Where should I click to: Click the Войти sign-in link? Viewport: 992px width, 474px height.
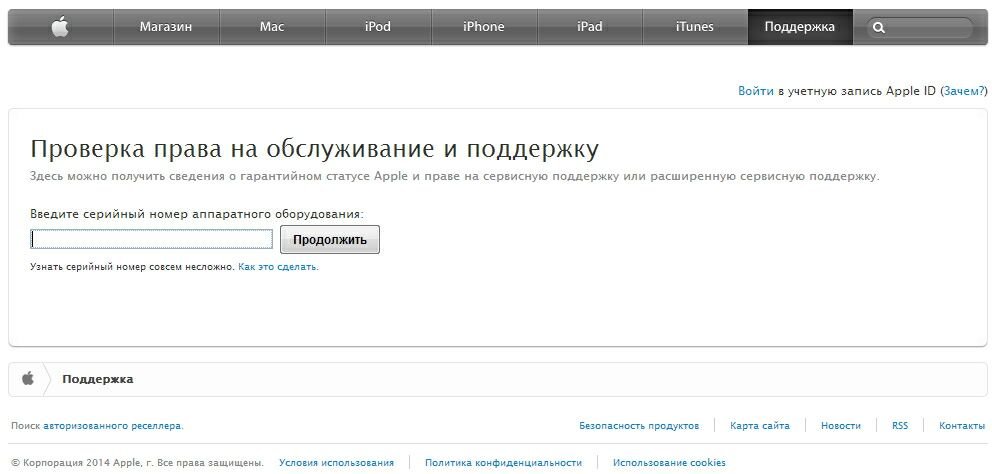click(x=755, y=91)
